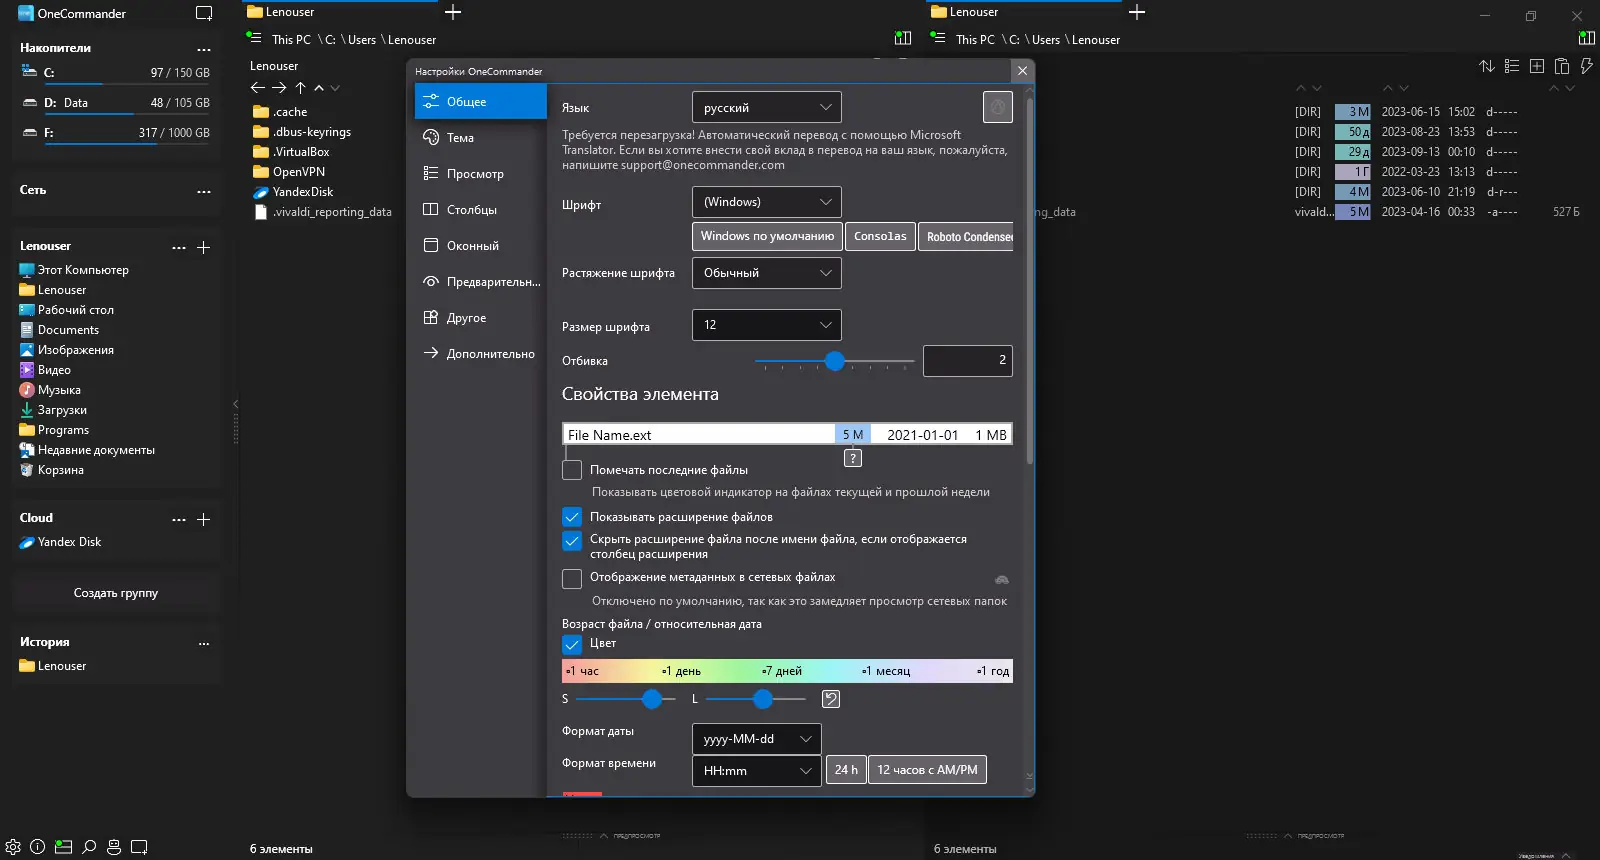Open История group options menu
This screenshot has width=1600, height=860.
(x=204, y=643)
